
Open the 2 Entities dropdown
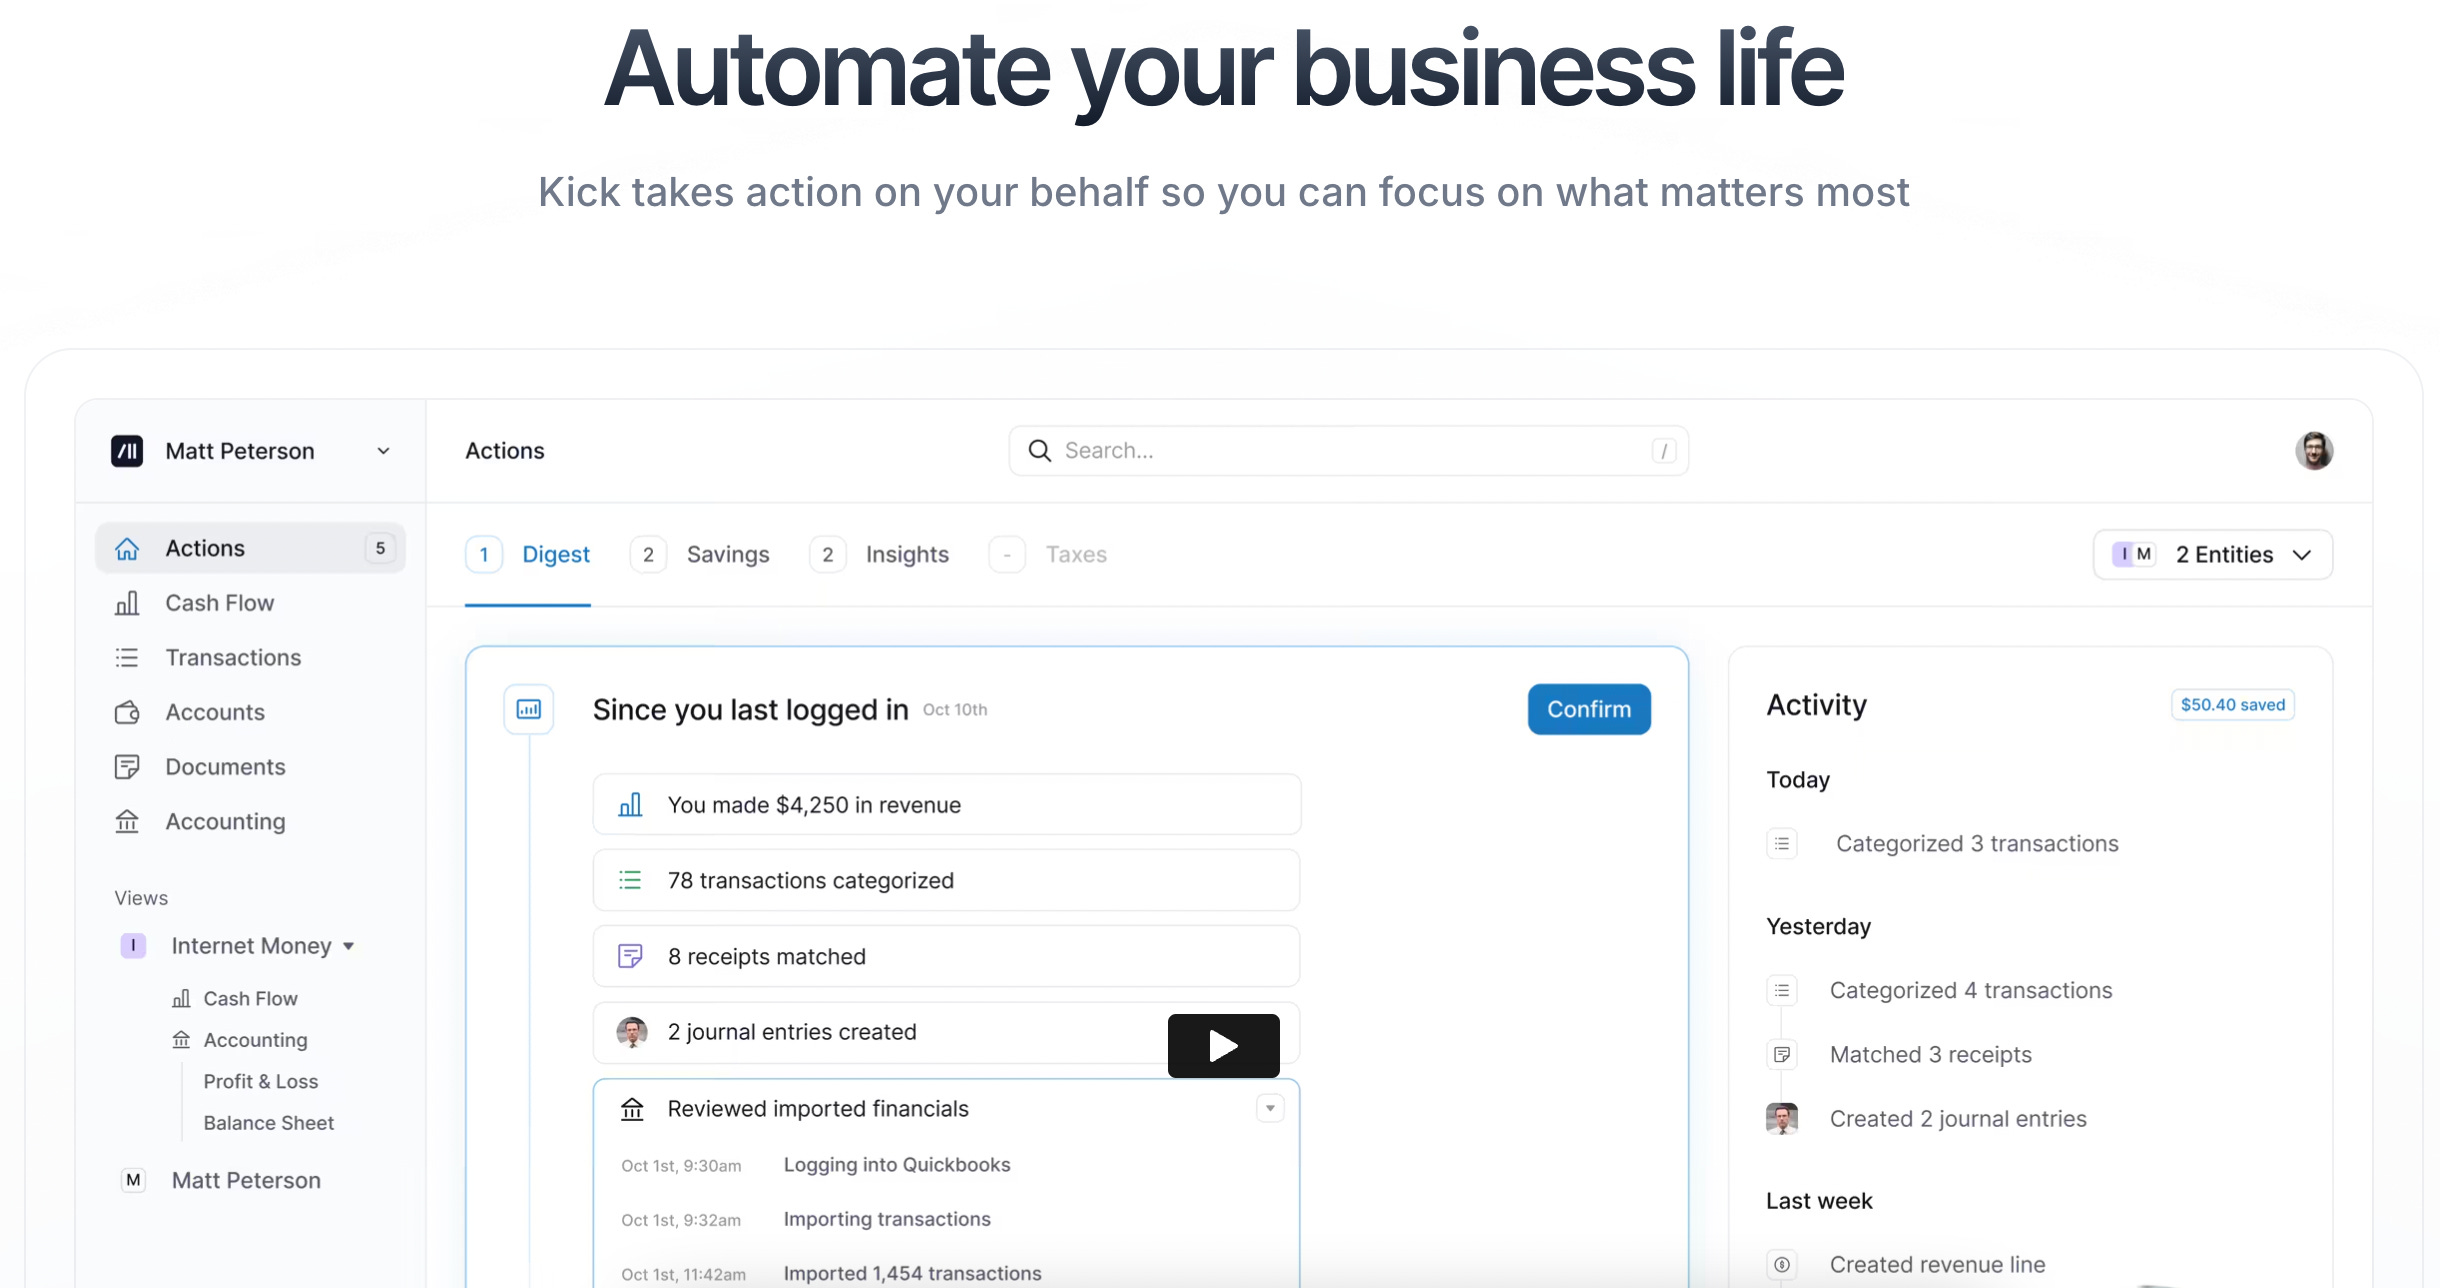click(2212, 554)
